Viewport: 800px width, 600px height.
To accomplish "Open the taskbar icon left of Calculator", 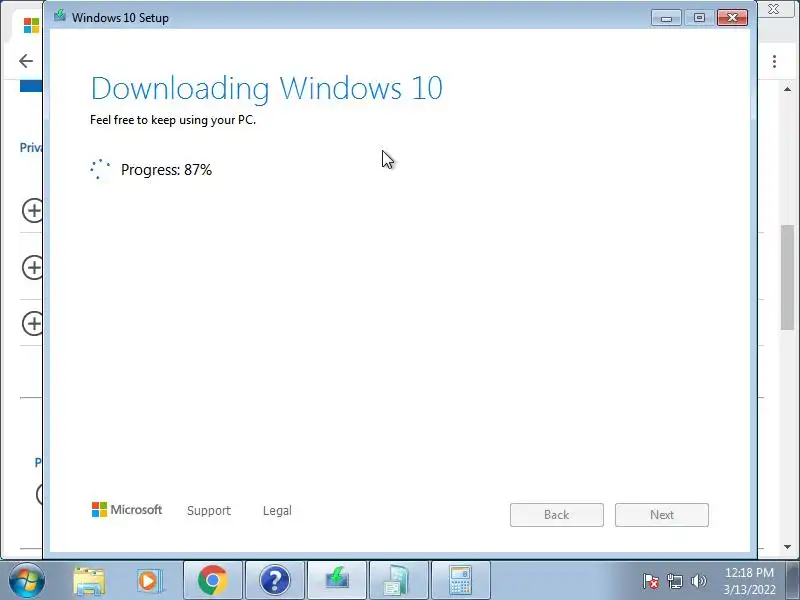I will [x=398, y=581].
